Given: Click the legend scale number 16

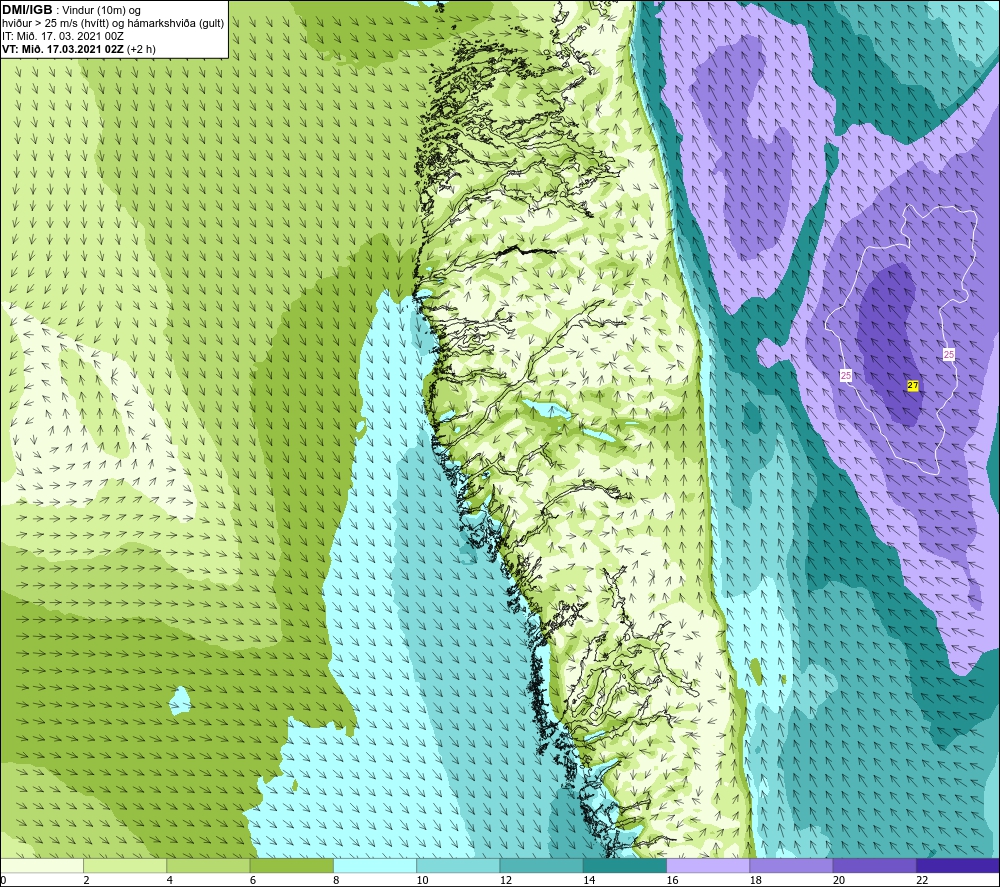Looking at the screenshot, I should pyautogui.click(x=672, y=881).
